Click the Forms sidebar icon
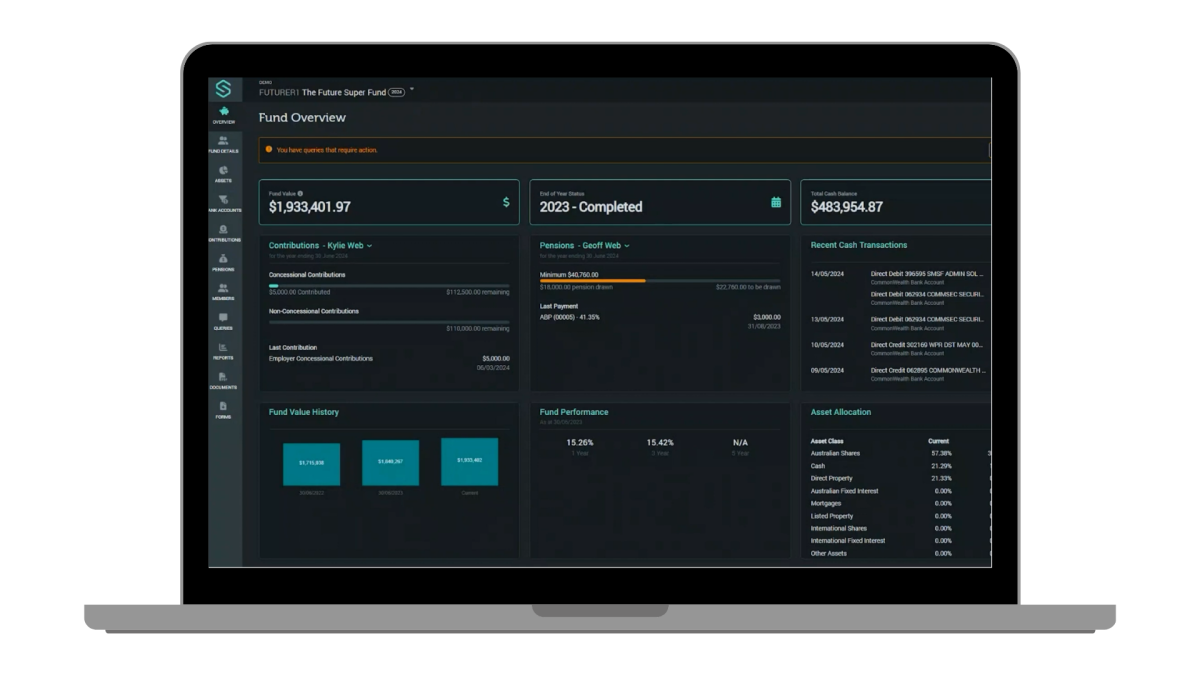 pos(223,406)
